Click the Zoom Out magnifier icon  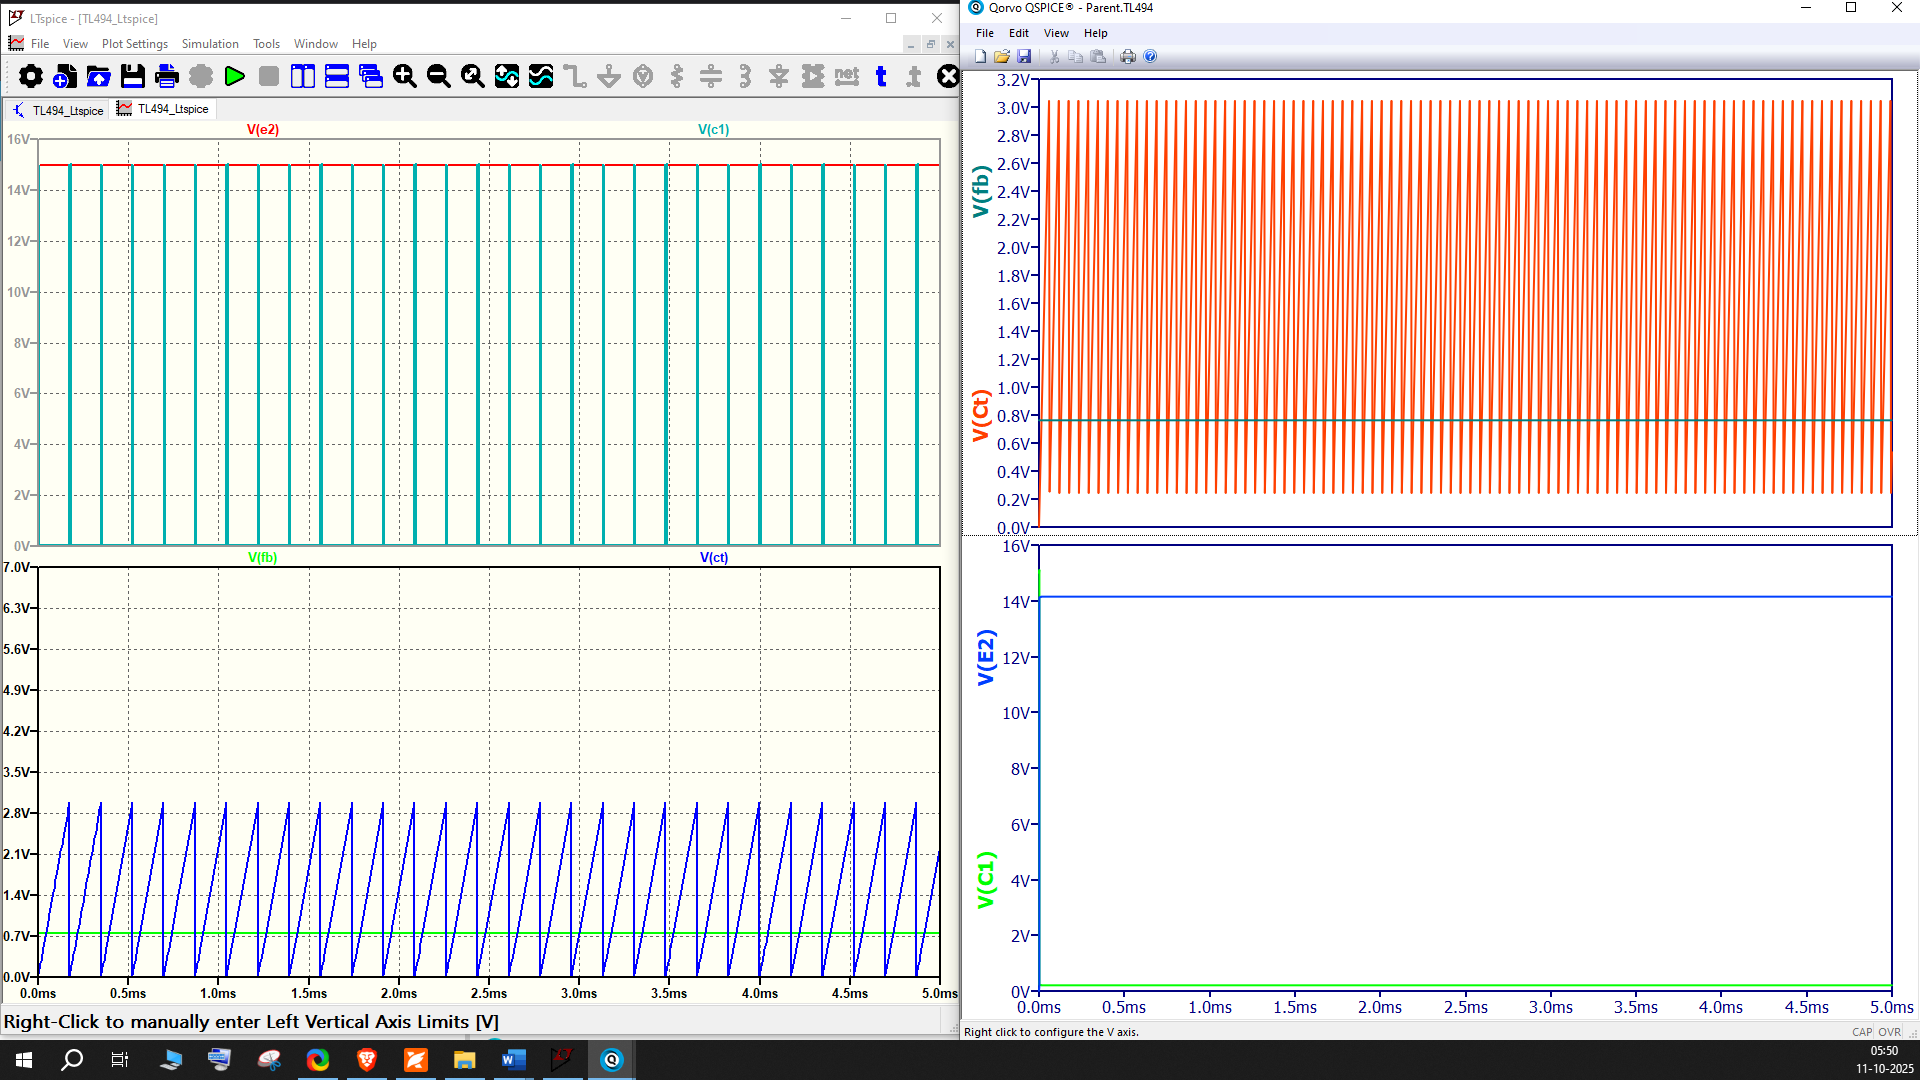[438, 76]
